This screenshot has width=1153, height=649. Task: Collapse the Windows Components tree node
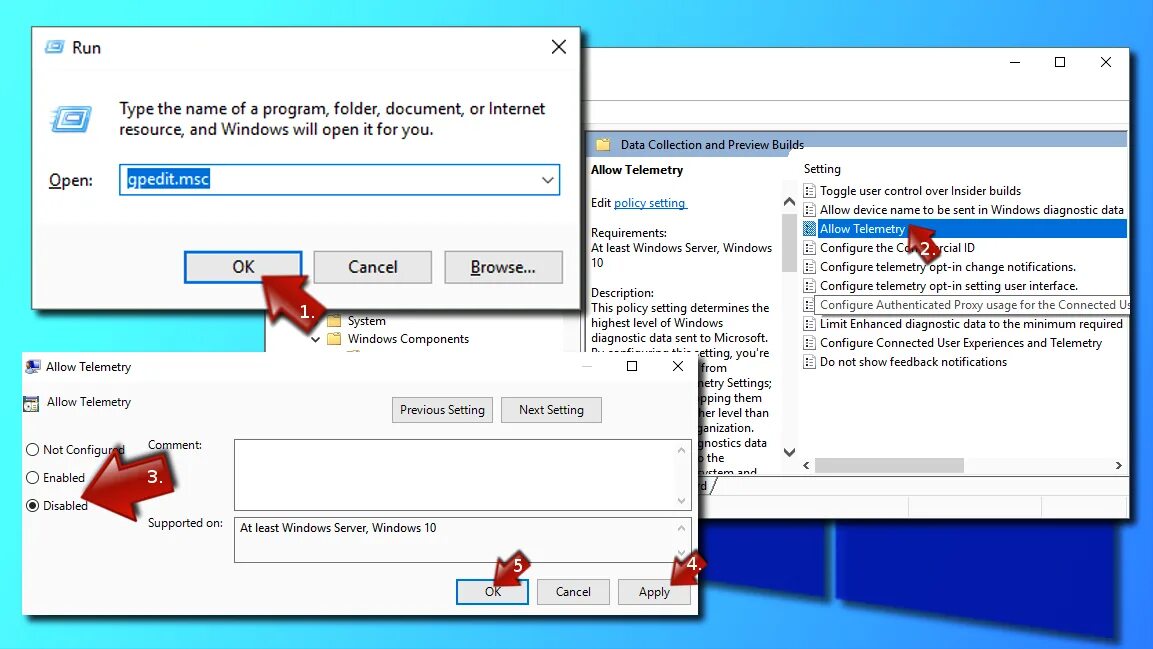(315, 340)
